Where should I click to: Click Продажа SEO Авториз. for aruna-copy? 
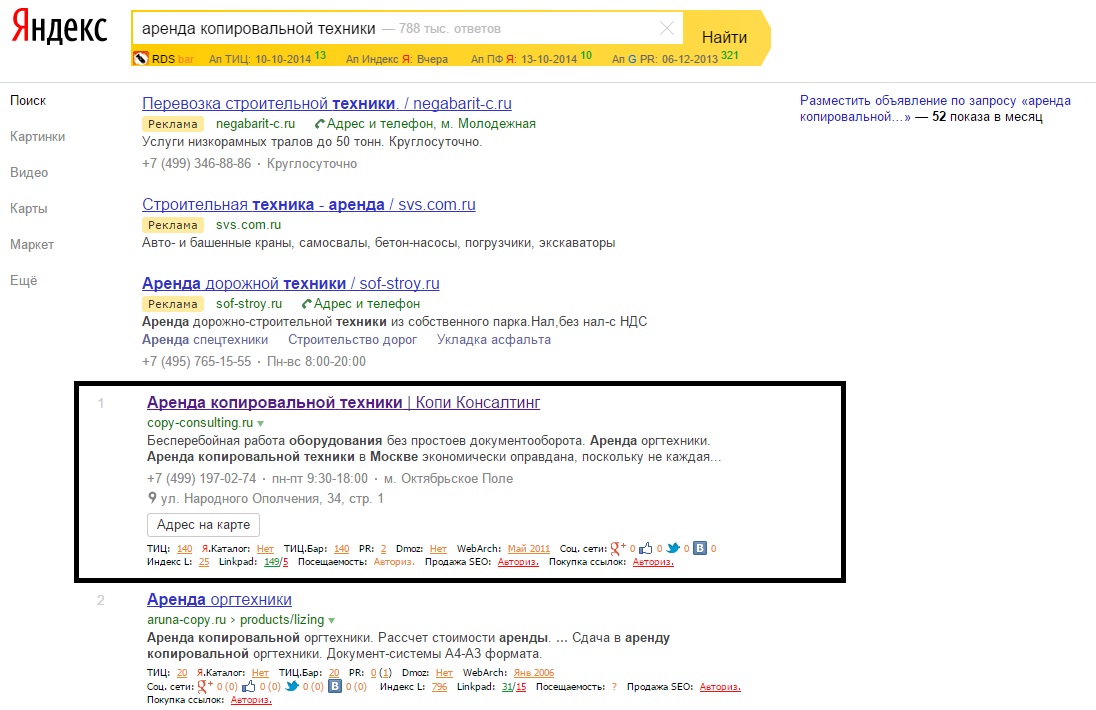[x=720, y=687]
